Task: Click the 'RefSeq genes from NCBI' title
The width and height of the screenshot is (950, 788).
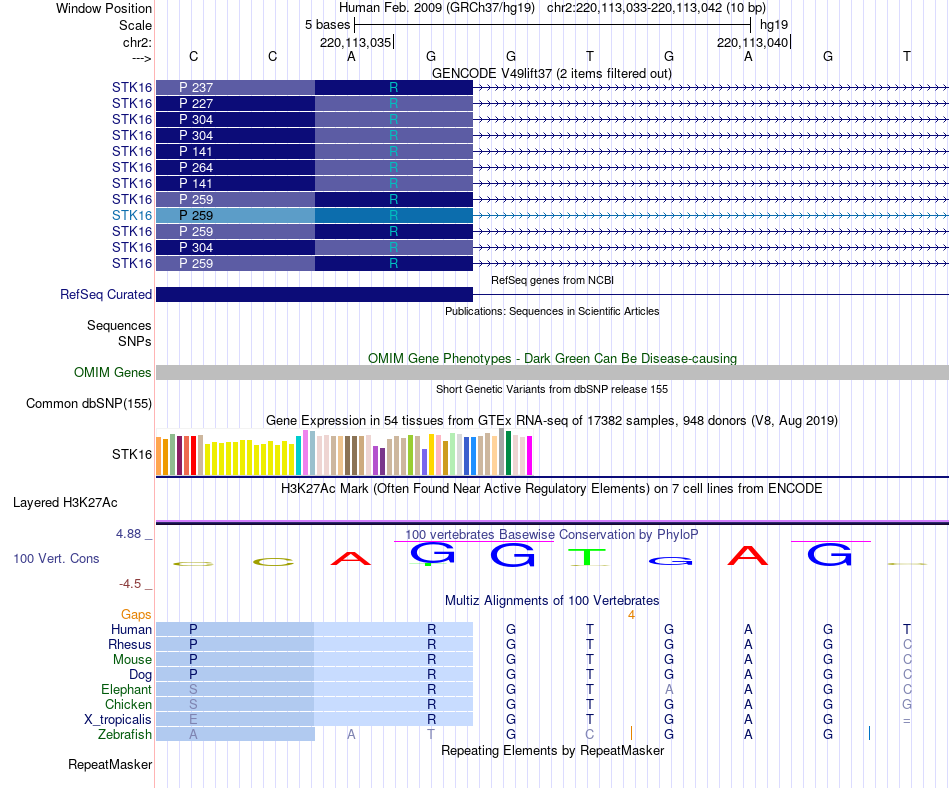Action: pos(552,280)
